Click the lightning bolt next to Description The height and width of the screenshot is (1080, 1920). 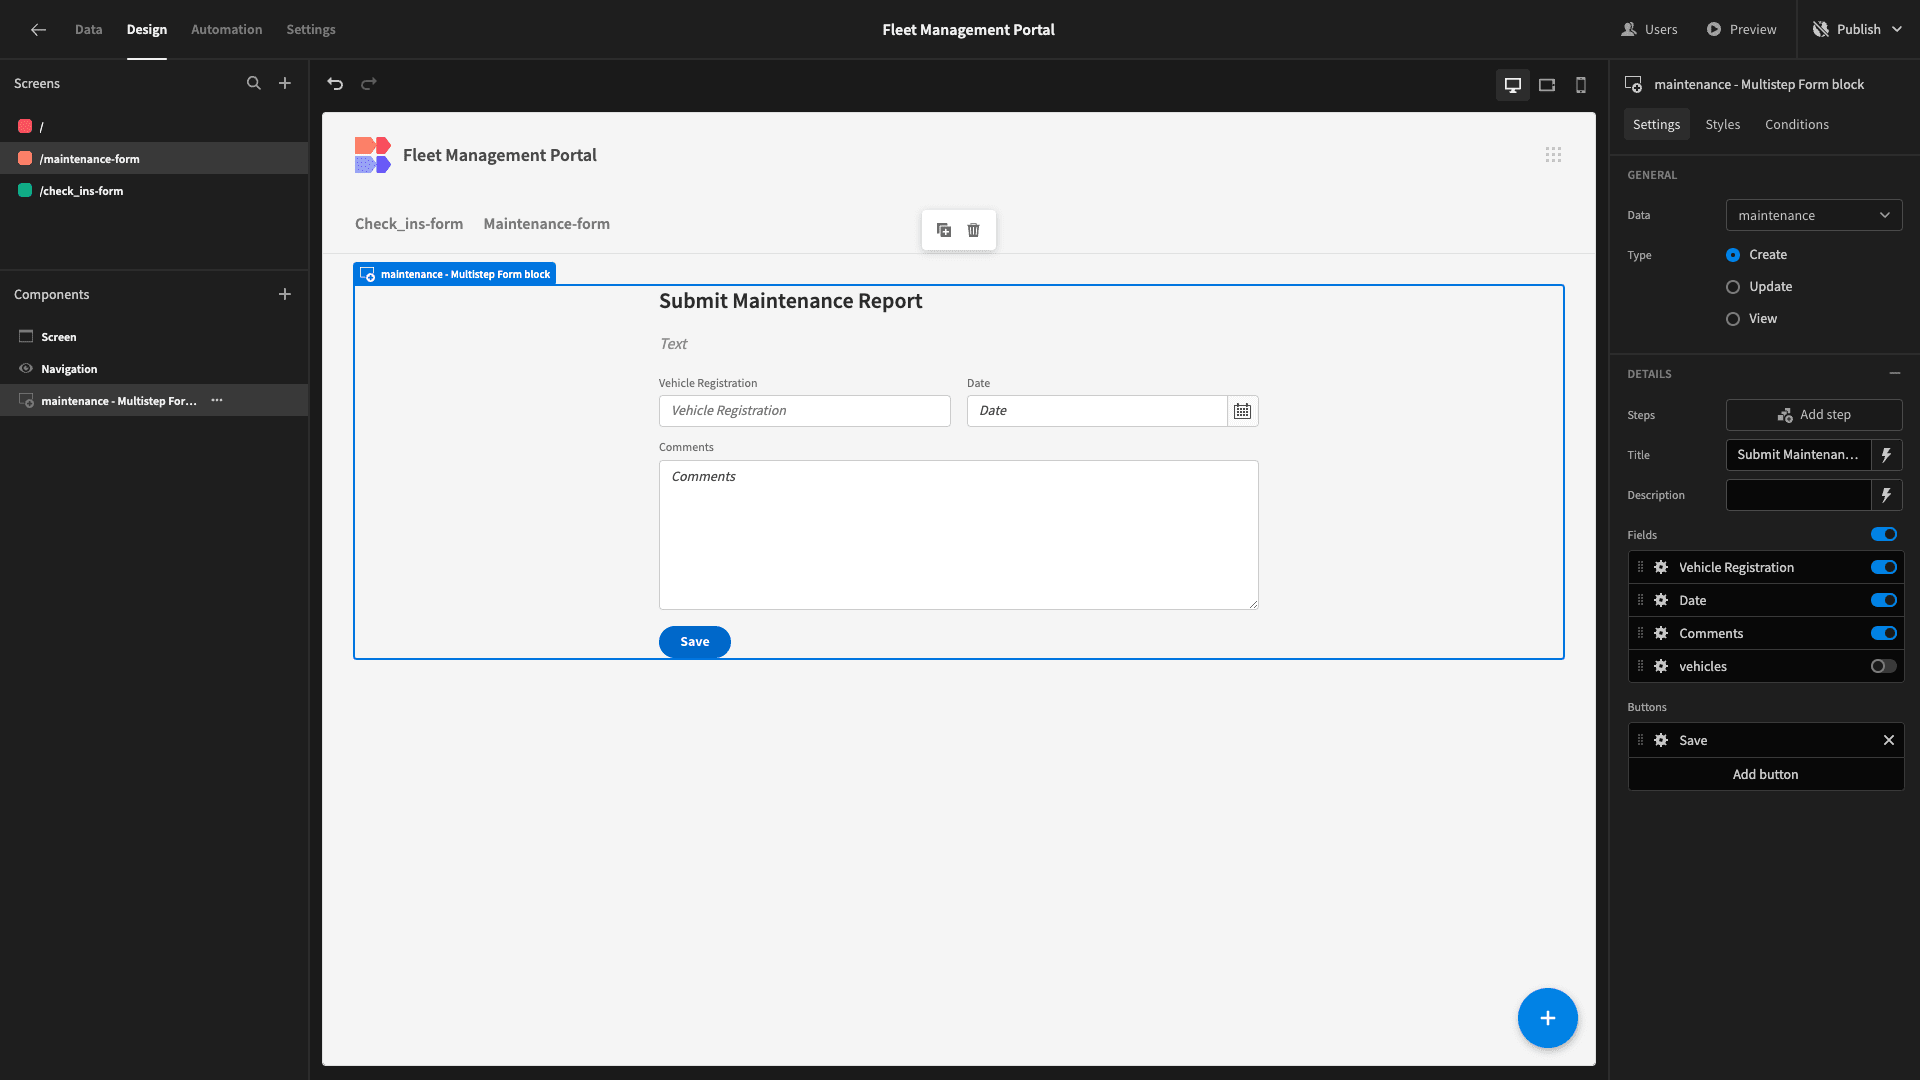pos(1888,495)
